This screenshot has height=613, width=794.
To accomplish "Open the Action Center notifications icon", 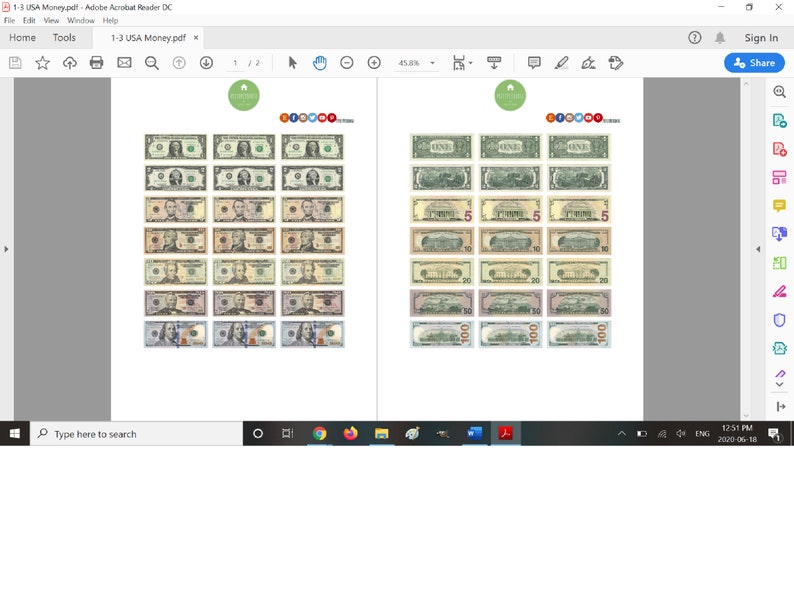I will [x=774, y=434].
